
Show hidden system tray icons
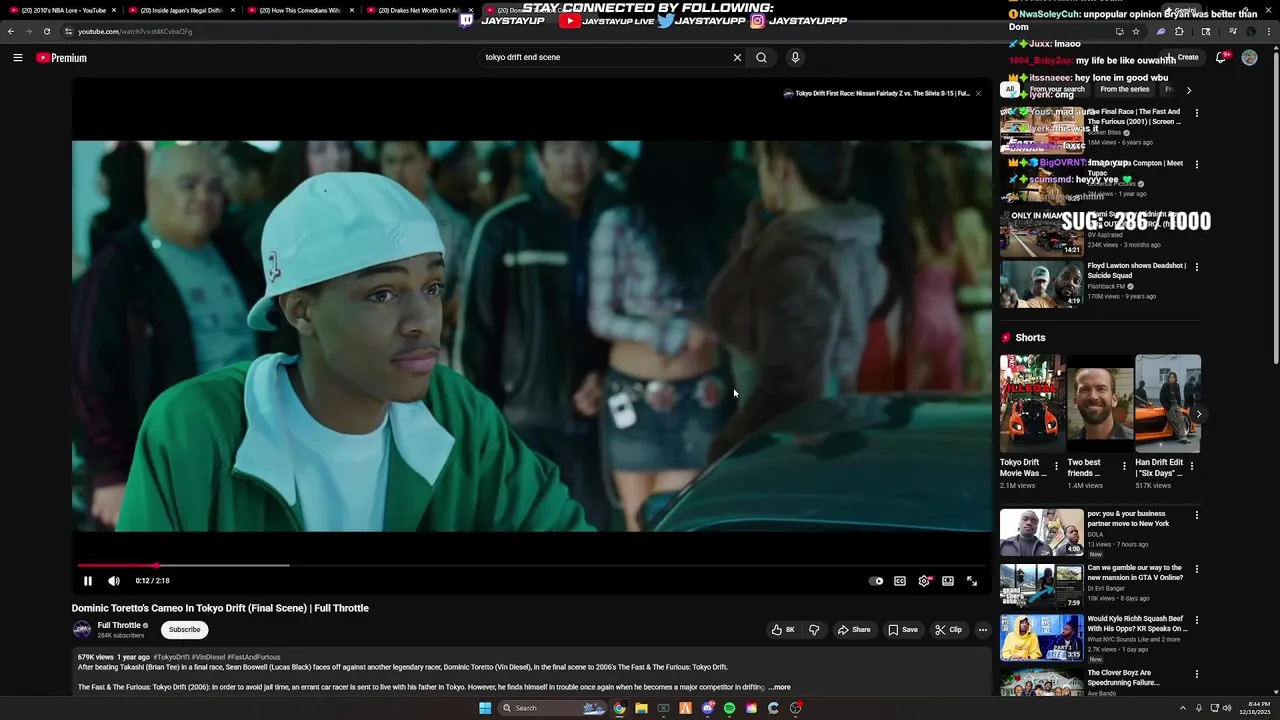[1182, 708]
